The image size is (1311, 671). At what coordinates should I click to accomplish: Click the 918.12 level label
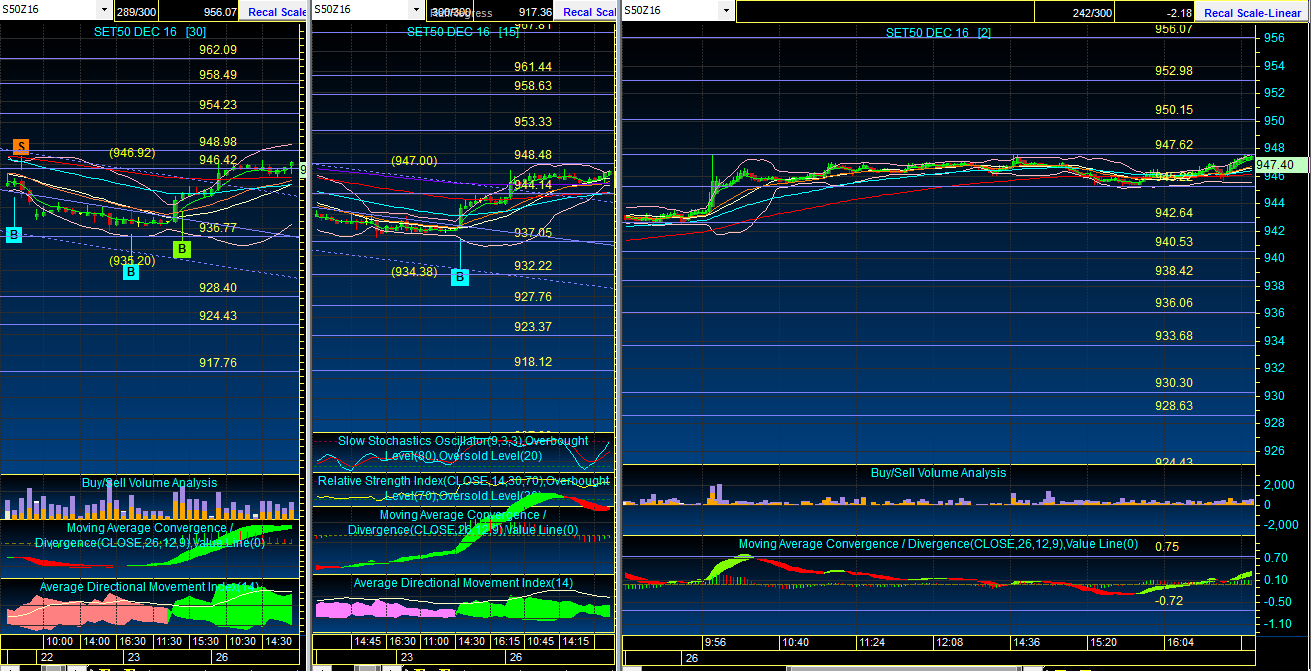533,362
